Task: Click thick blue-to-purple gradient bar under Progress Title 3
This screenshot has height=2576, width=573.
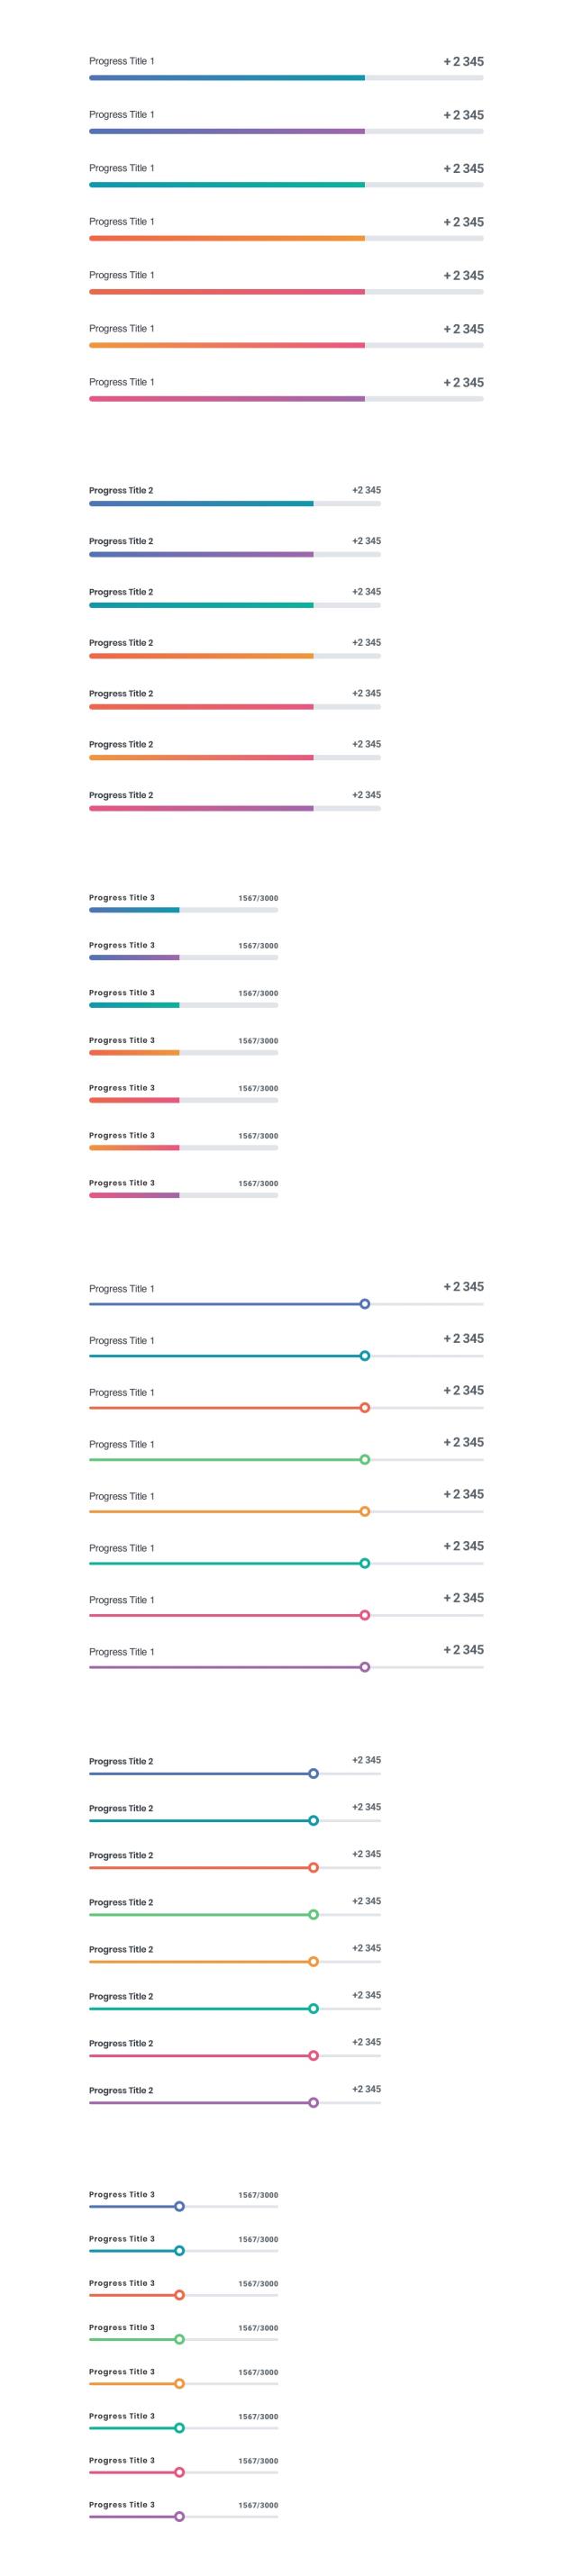Action: pos(134,958)
